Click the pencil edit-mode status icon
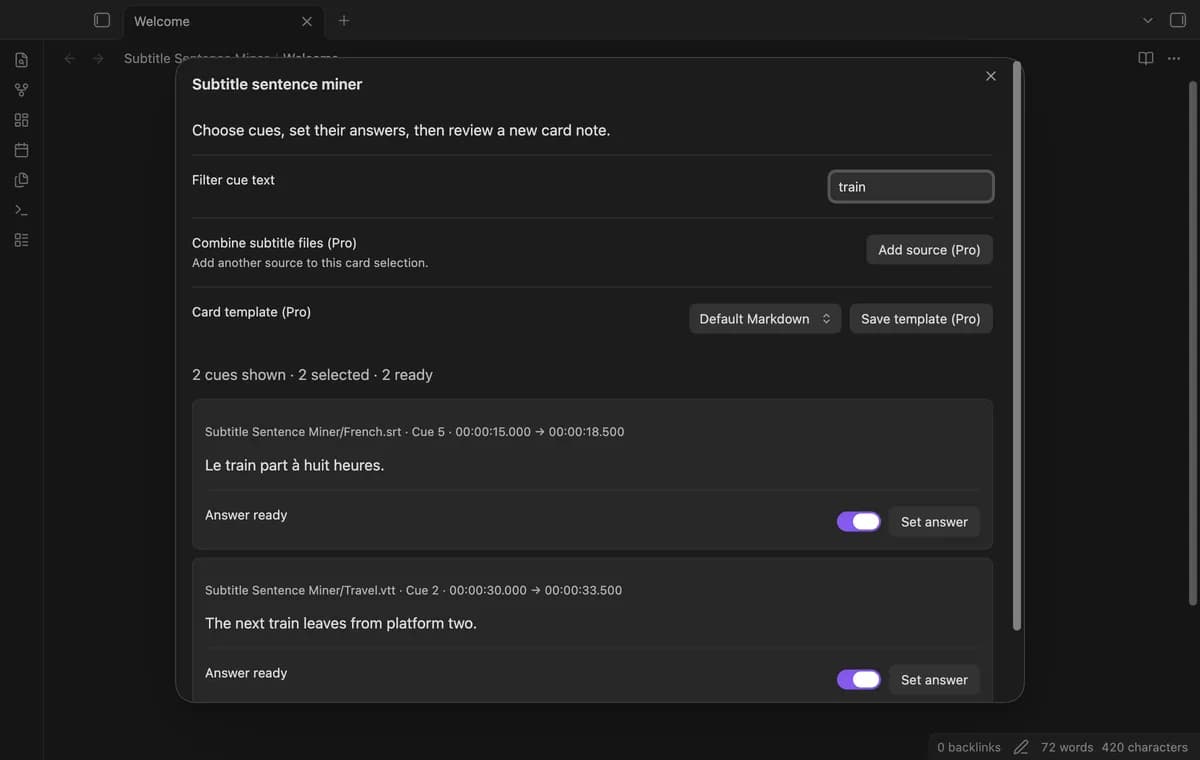 (x=1021, y=747)
